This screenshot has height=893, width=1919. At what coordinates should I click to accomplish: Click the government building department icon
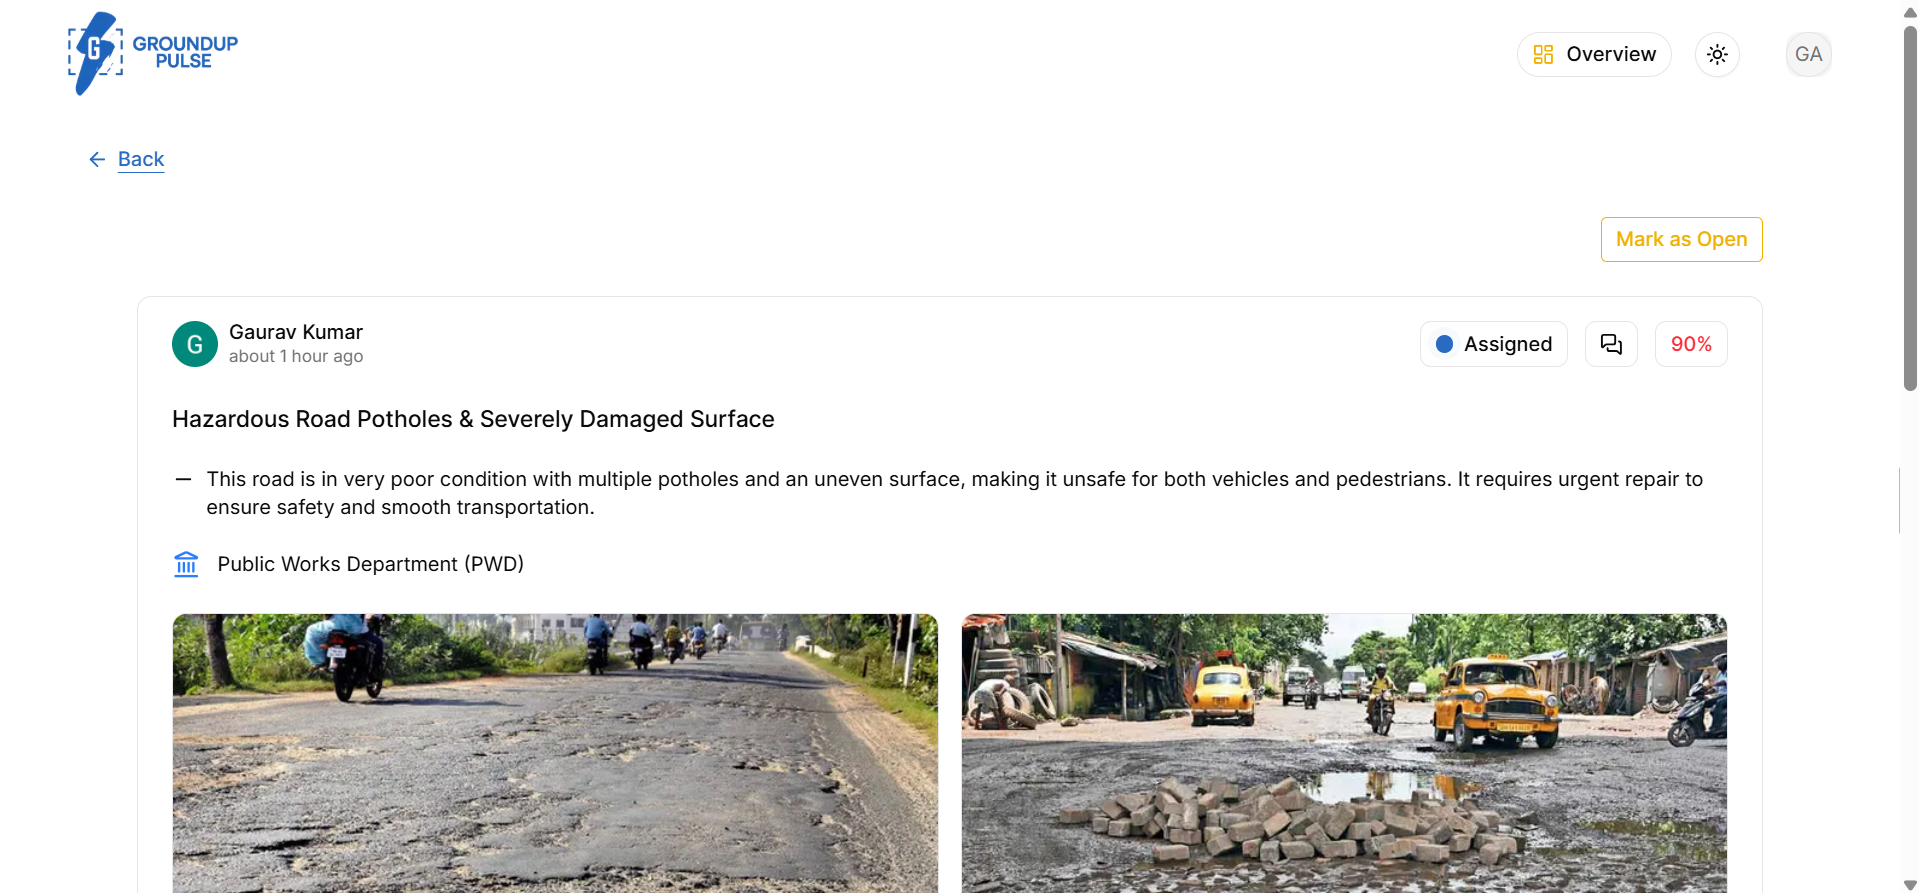click(x=186, y=564)
